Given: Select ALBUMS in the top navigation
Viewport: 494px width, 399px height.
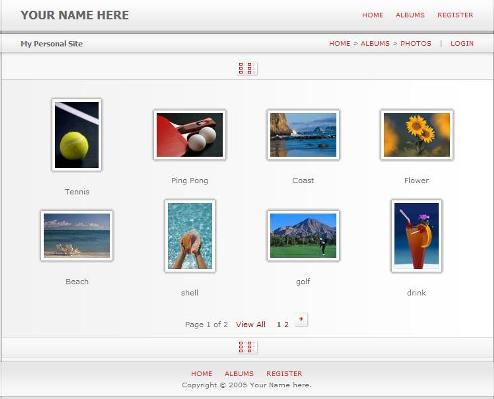Looking at the screenshot, I should point(410,15).
